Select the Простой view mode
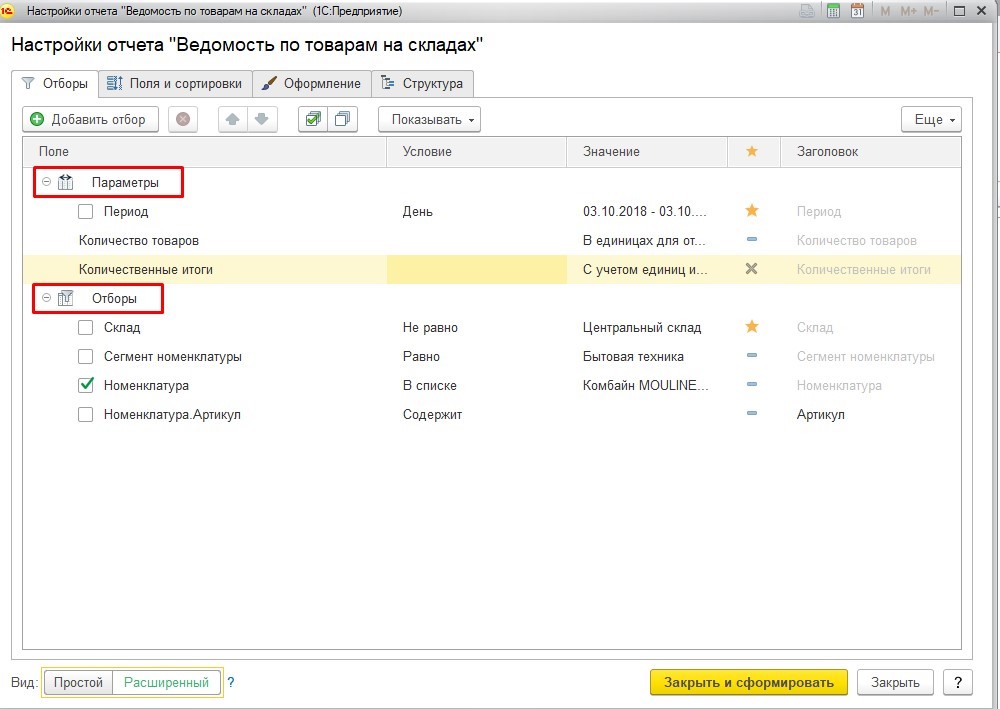 (78, 682)
